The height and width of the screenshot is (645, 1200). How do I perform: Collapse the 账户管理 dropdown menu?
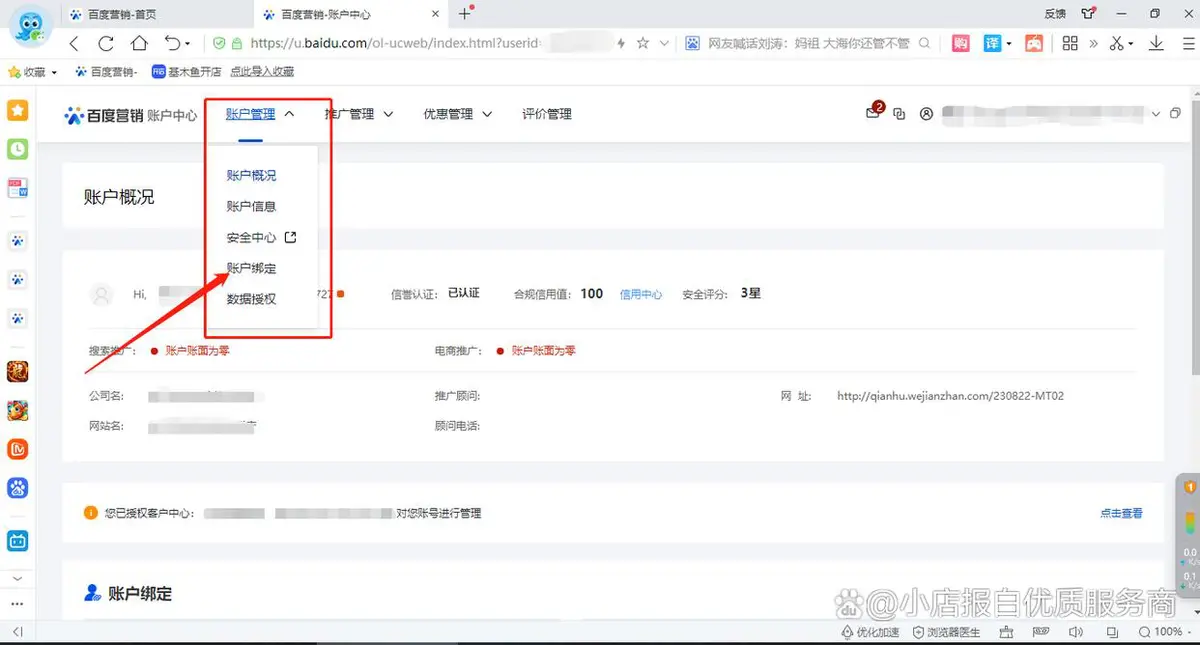tap(259, 114)
